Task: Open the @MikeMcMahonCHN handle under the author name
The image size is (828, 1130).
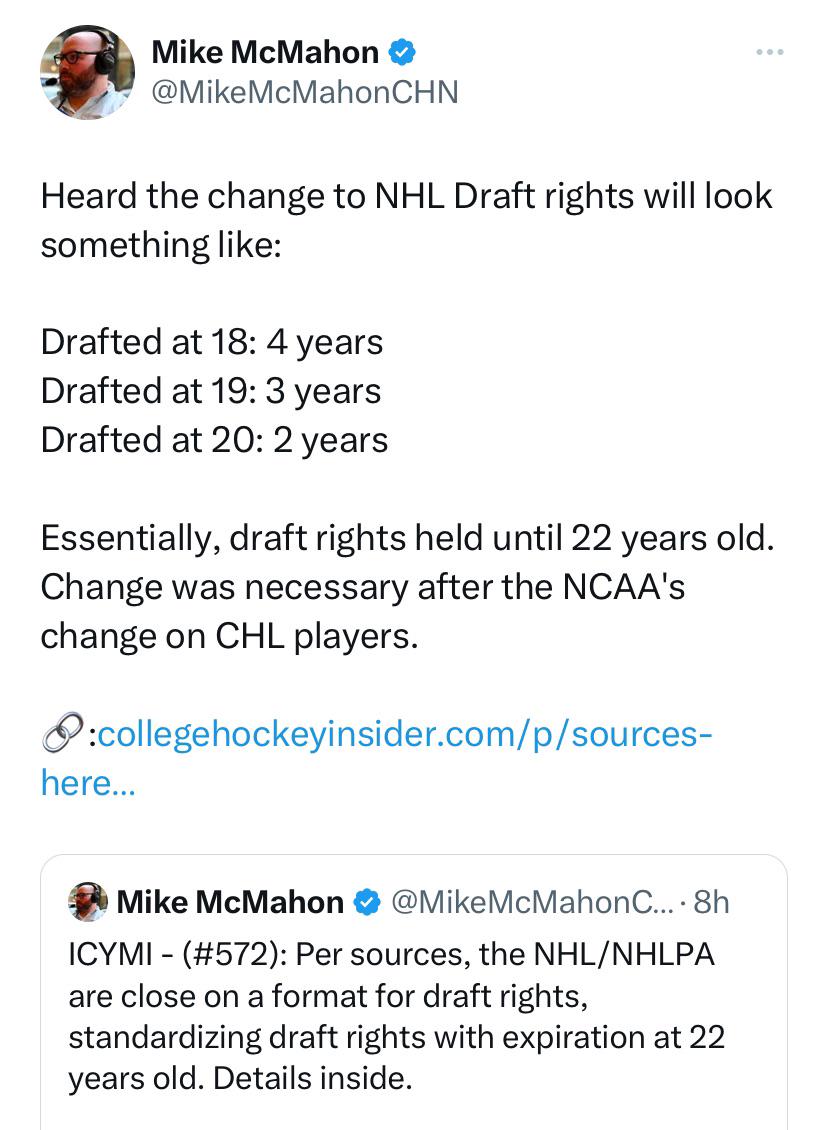Action: 305,92
